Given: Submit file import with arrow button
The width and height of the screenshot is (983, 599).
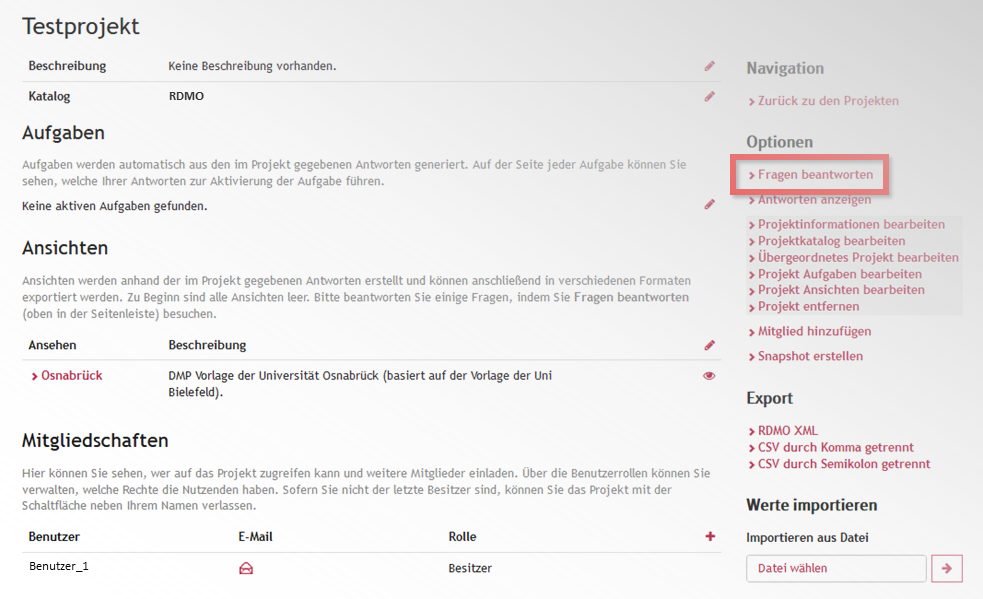Looking at the screenshot, I should [946, 569].
